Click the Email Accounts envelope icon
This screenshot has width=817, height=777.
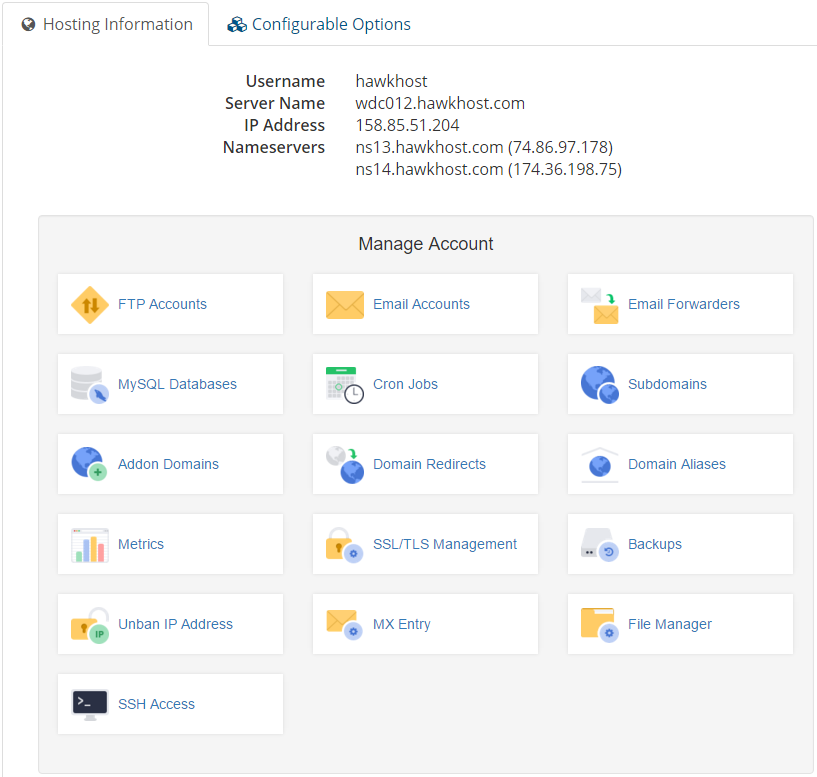345,305
